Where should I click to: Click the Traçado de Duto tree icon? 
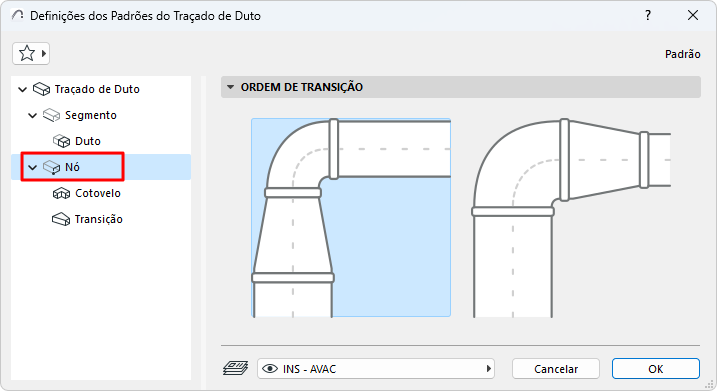[x=42, y=89]
